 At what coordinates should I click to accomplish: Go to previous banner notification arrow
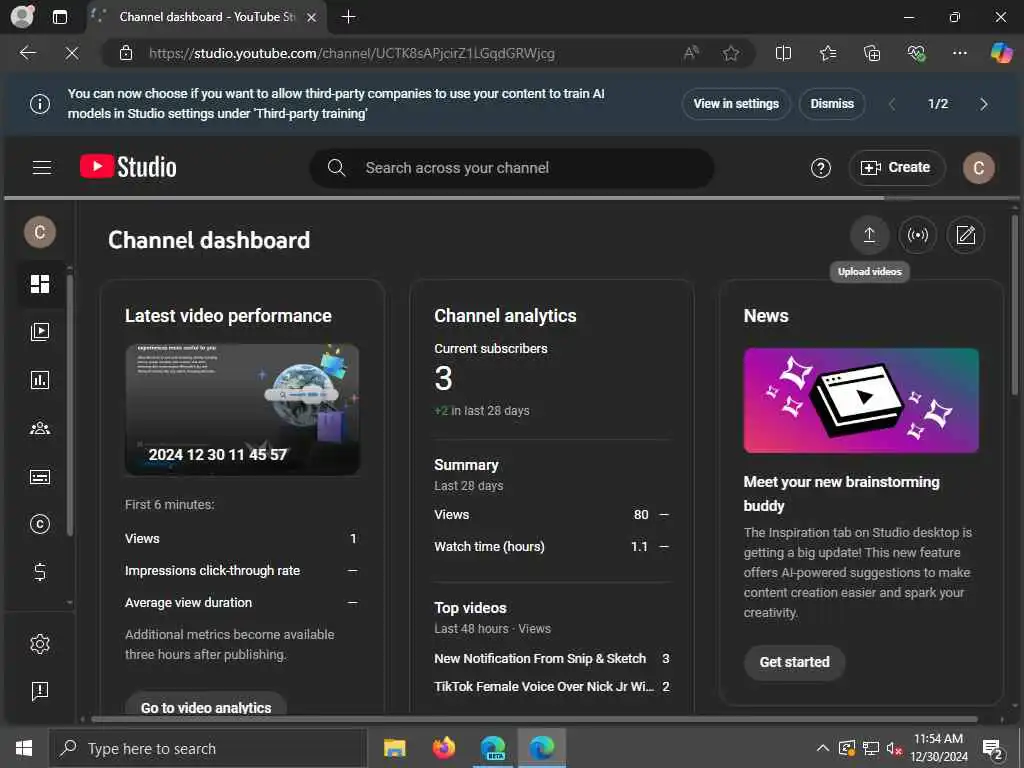click(x=892, y=104)
